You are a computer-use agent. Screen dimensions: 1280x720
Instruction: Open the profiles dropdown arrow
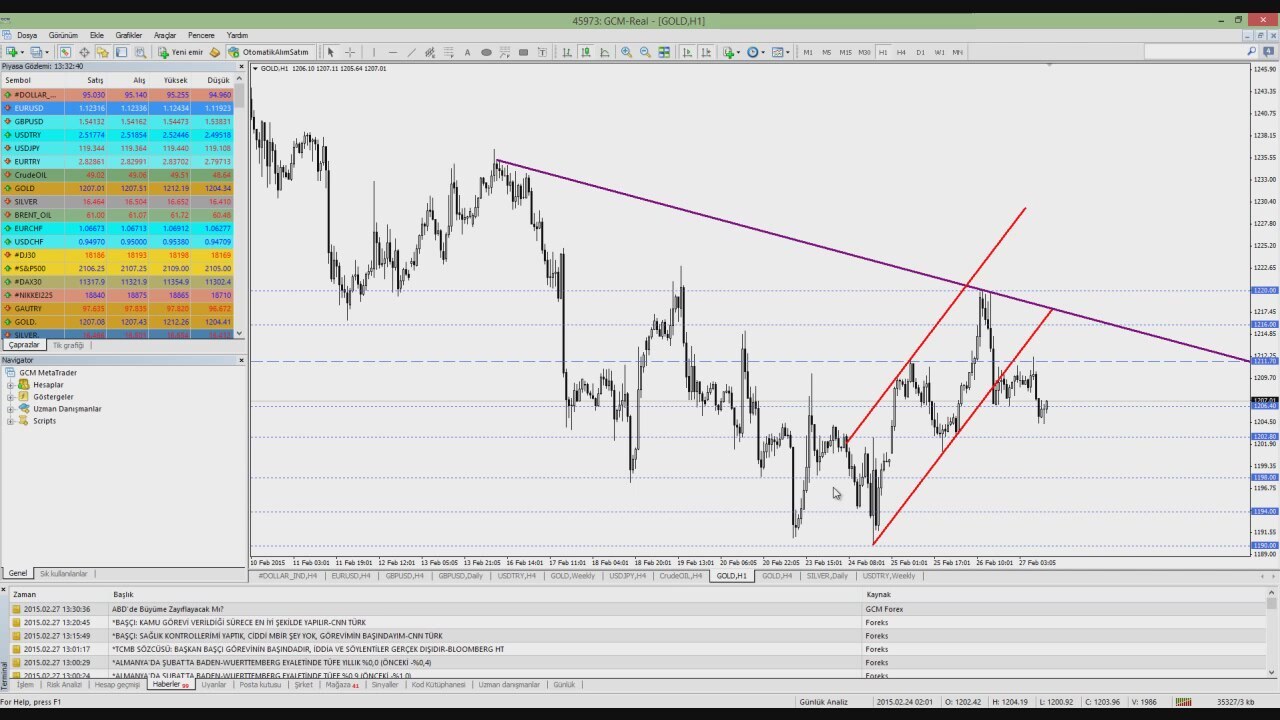[47, 52]
